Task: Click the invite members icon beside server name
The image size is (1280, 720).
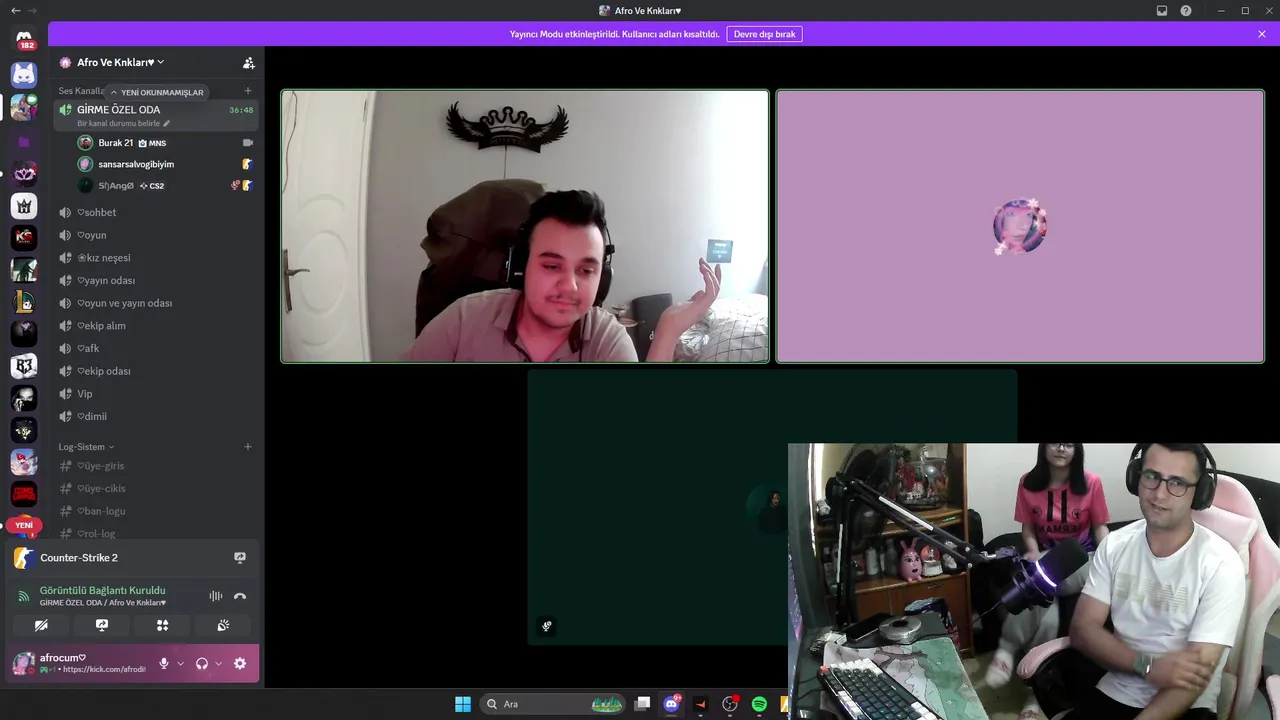Action: pos(248,63)
